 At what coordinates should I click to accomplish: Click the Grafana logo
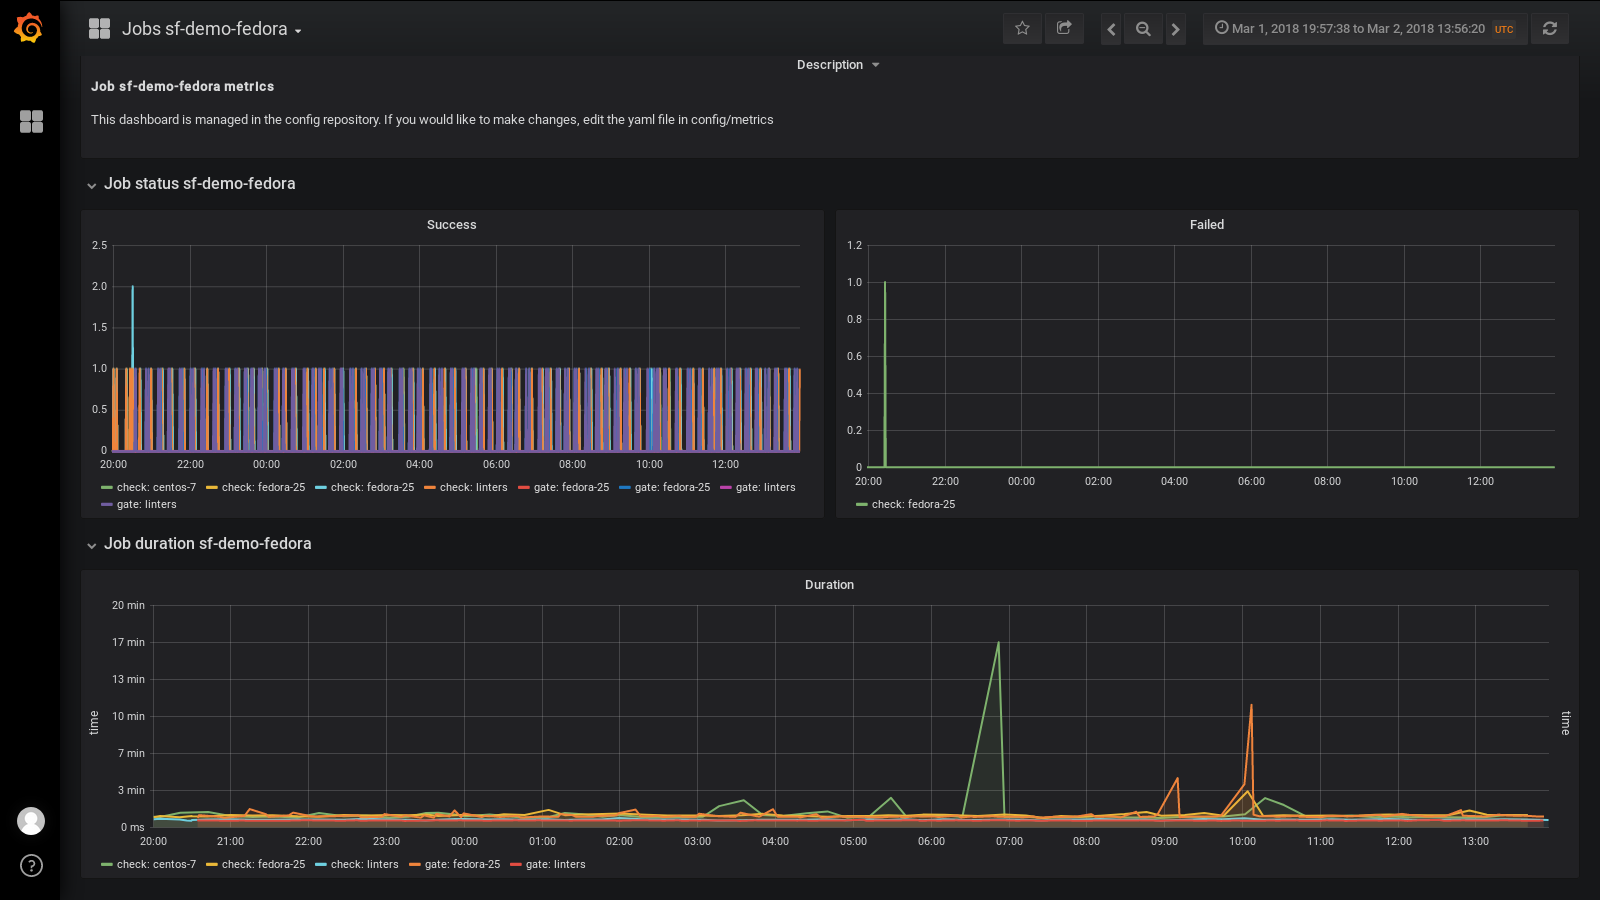coord(30,29)
